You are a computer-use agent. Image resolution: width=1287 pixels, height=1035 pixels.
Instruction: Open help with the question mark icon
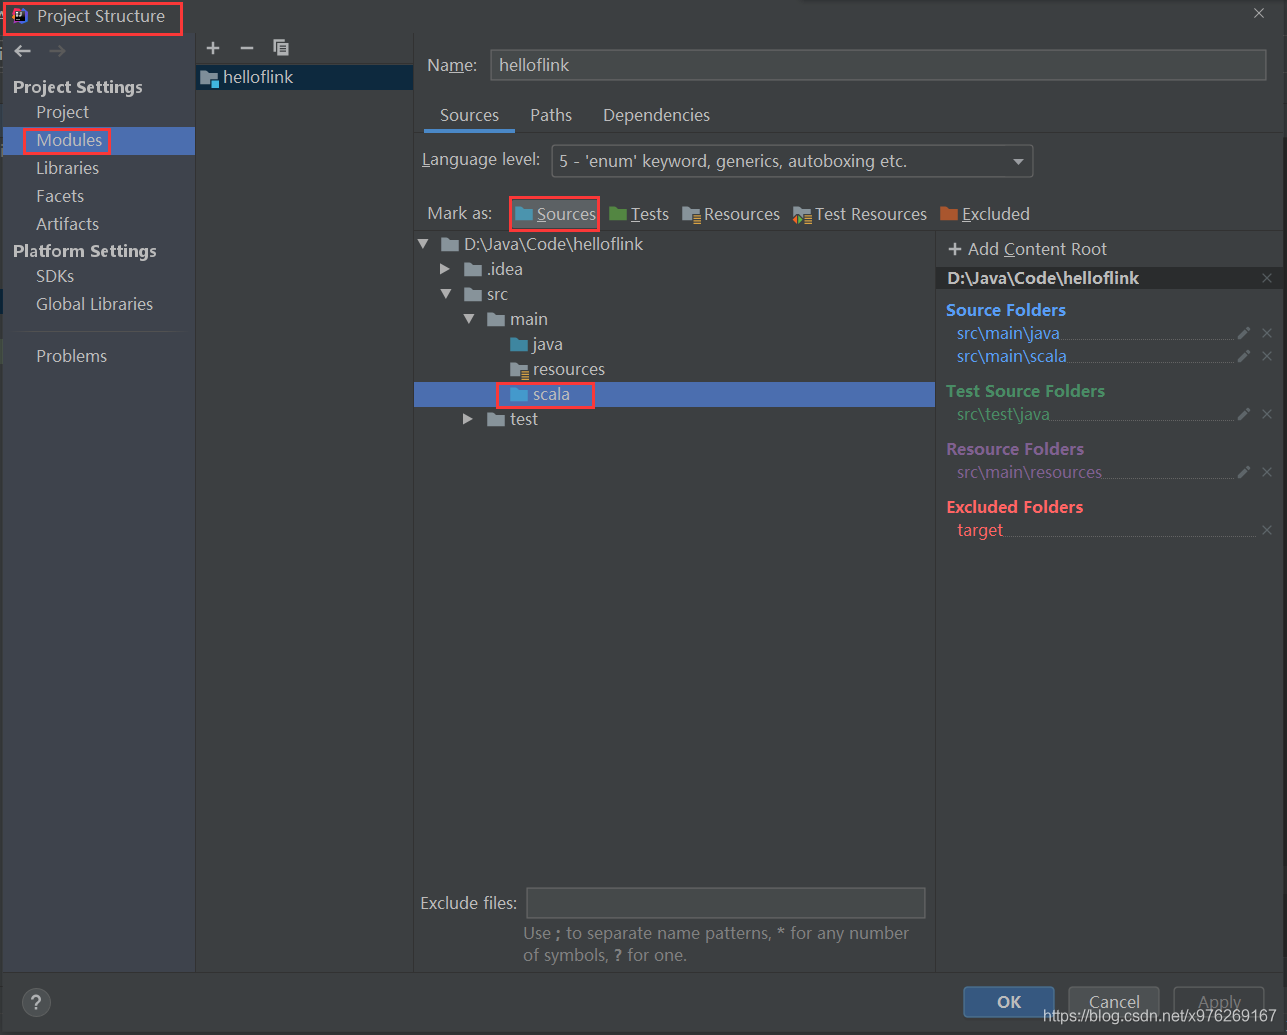(36, 1002)
